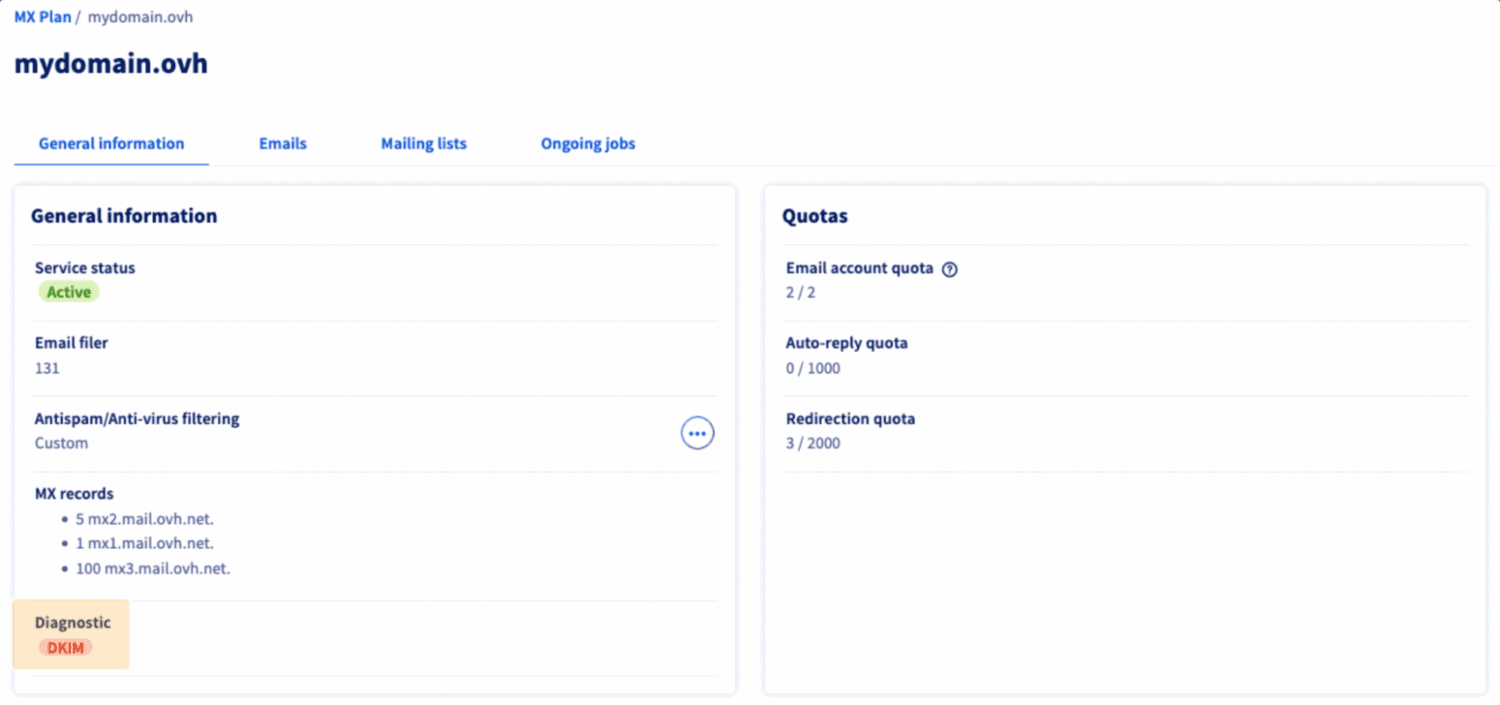Click the MX Plan breadcrumb link
The image size is (1500, 705).
coord(40,16)
